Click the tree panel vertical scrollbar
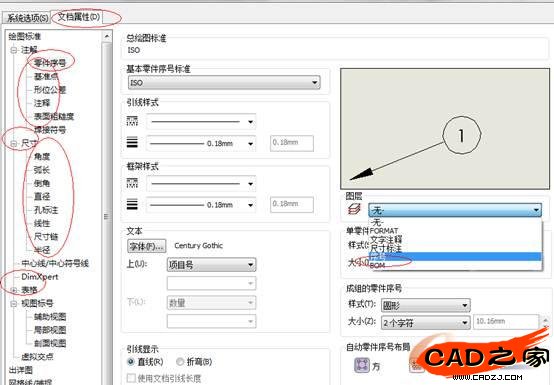The image size is (554, 385). [x=107, y=212]
